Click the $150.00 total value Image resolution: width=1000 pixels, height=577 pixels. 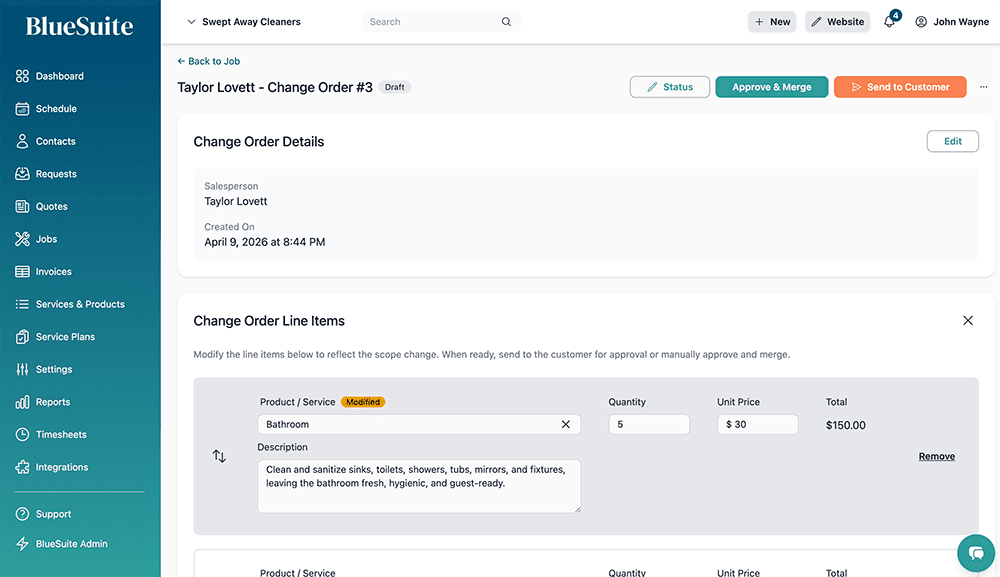click(846, 425)
